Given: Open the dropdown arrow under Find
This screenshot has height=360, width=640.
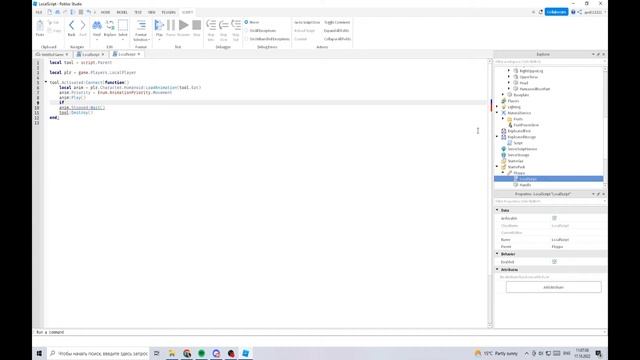Looking at the screenshot, I should tap(97, 40).
